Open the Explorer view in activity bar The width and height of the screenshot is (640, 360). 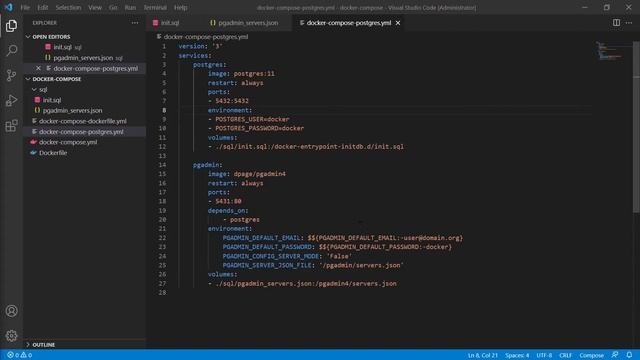coord(11,26)
